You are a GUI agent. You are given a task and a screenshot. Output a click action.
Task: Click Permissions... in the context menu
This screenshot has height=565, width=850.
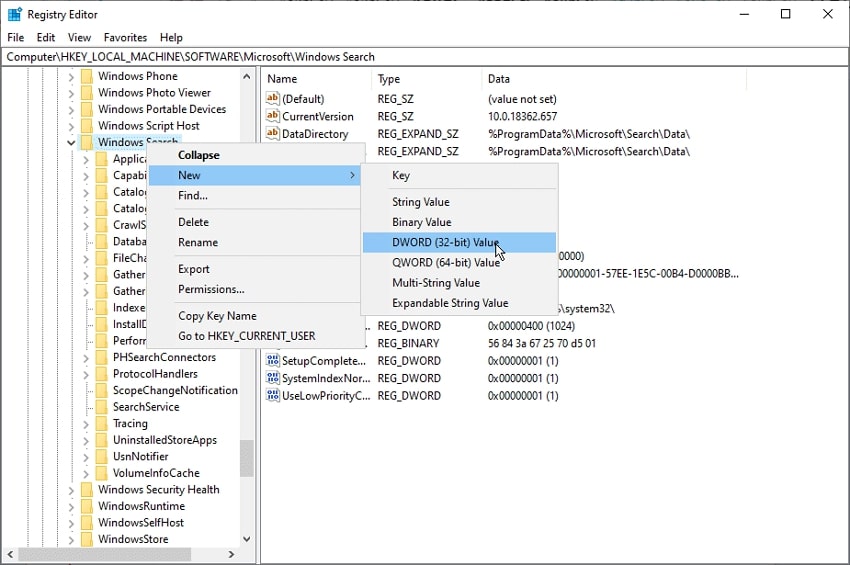255,290
